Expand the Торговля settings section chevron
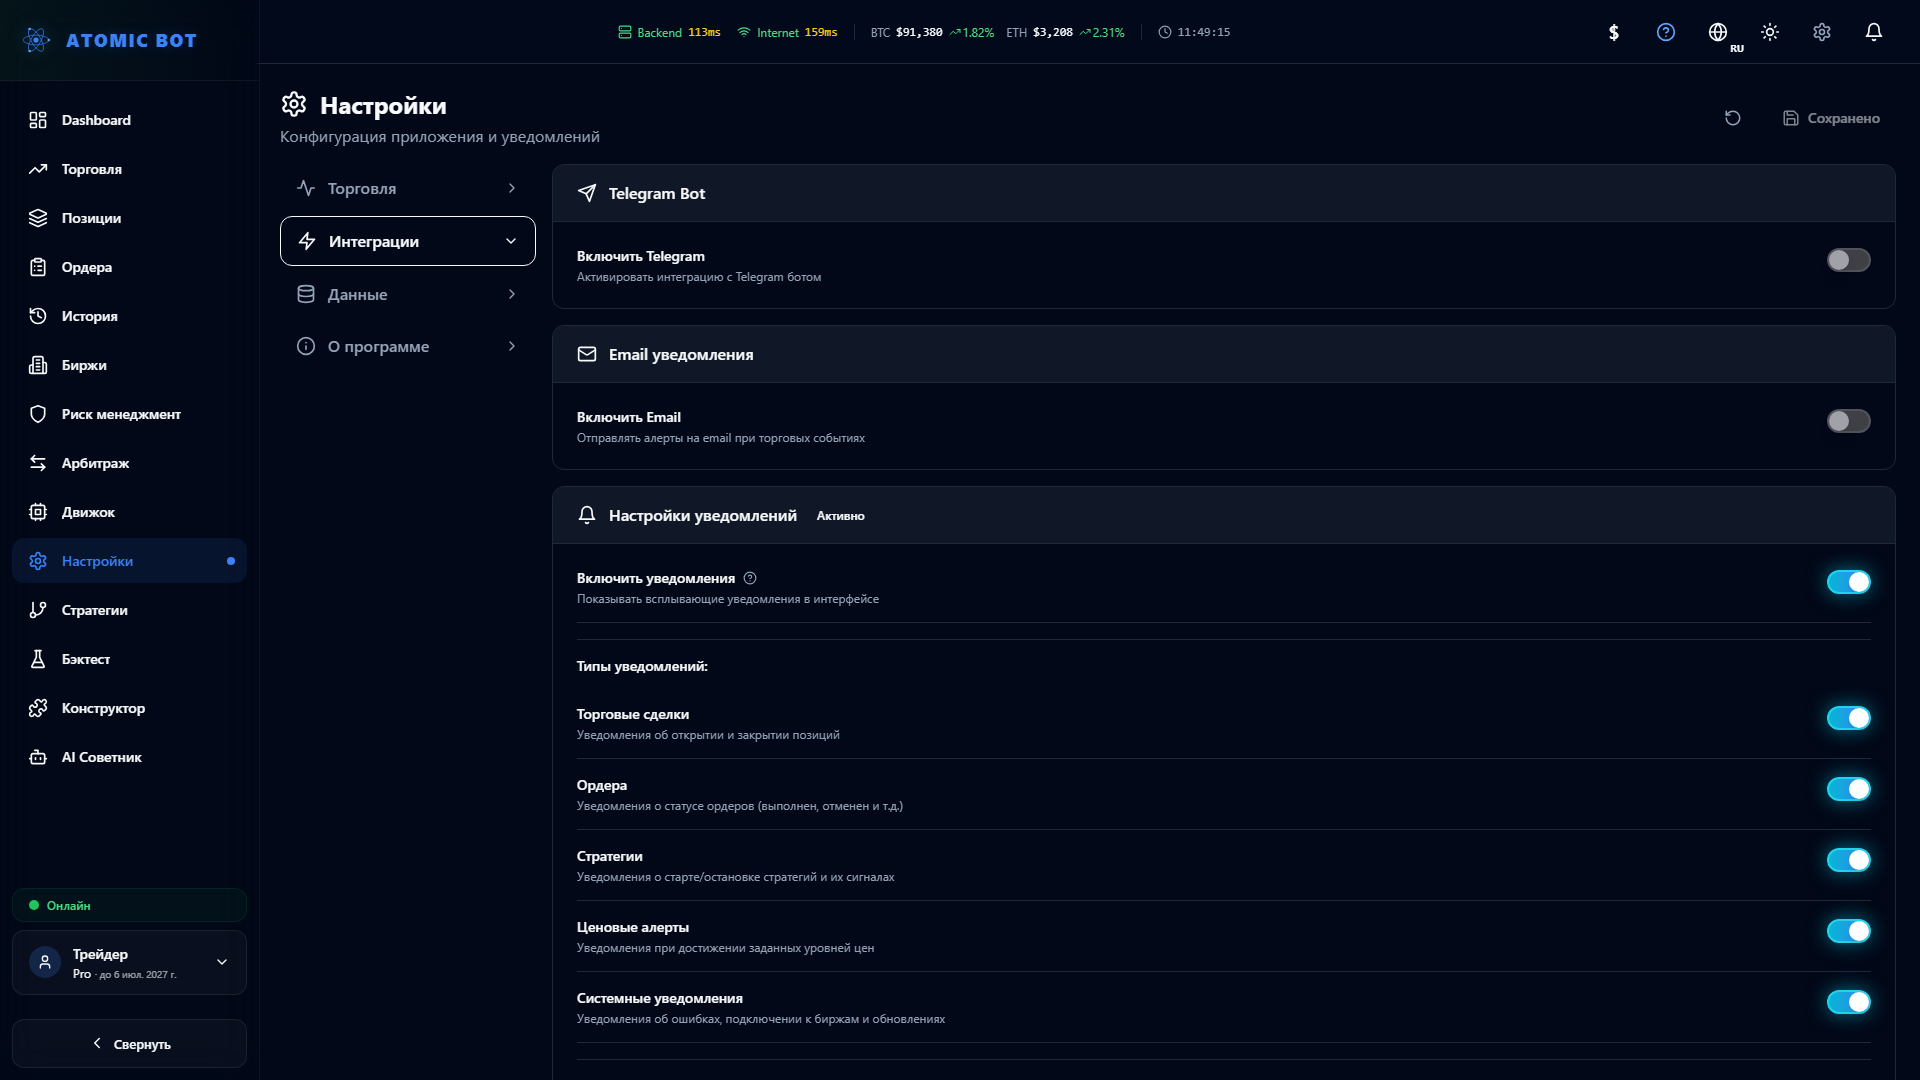The height and width of the screenshot is (1080, 1920). (512, 188)
